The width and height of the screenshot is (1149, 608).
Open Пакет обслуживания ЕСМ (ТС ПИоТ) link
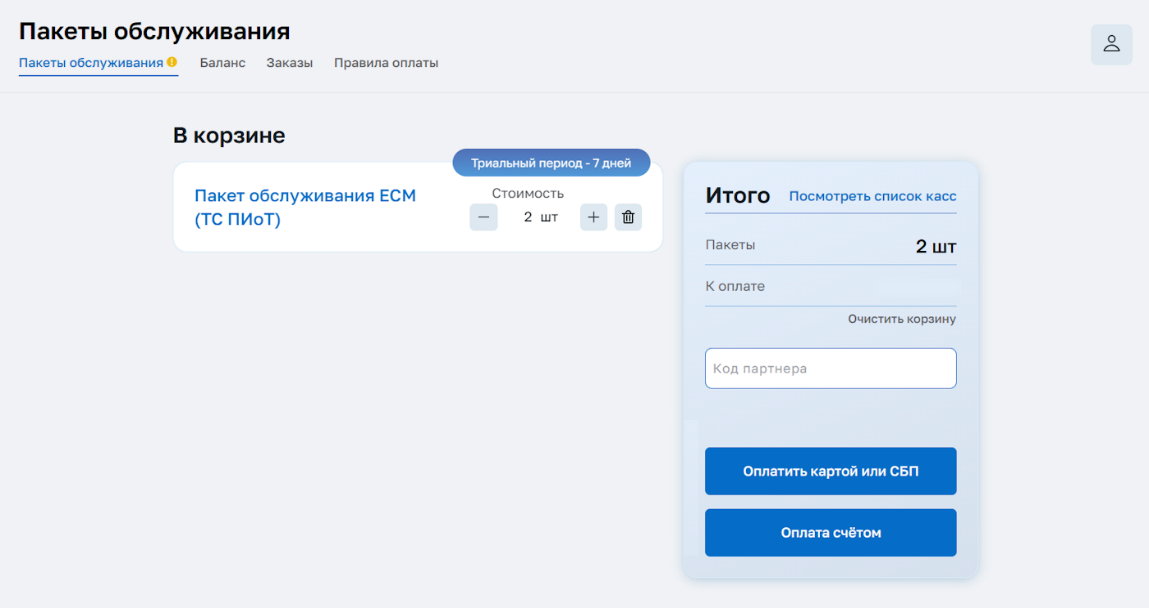[x=304, y=207]
